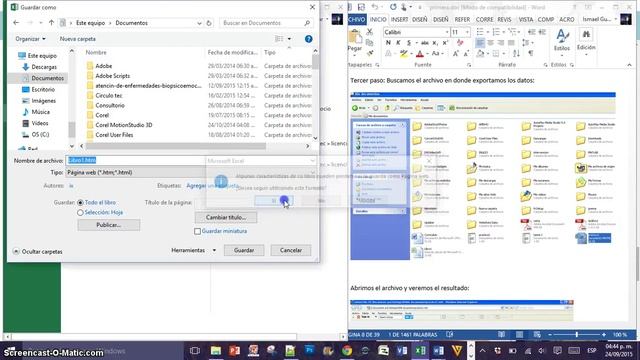This screenshot has width=640, height=360.
Task: Open the Herramientas dropdown
Action: [194, 250]
